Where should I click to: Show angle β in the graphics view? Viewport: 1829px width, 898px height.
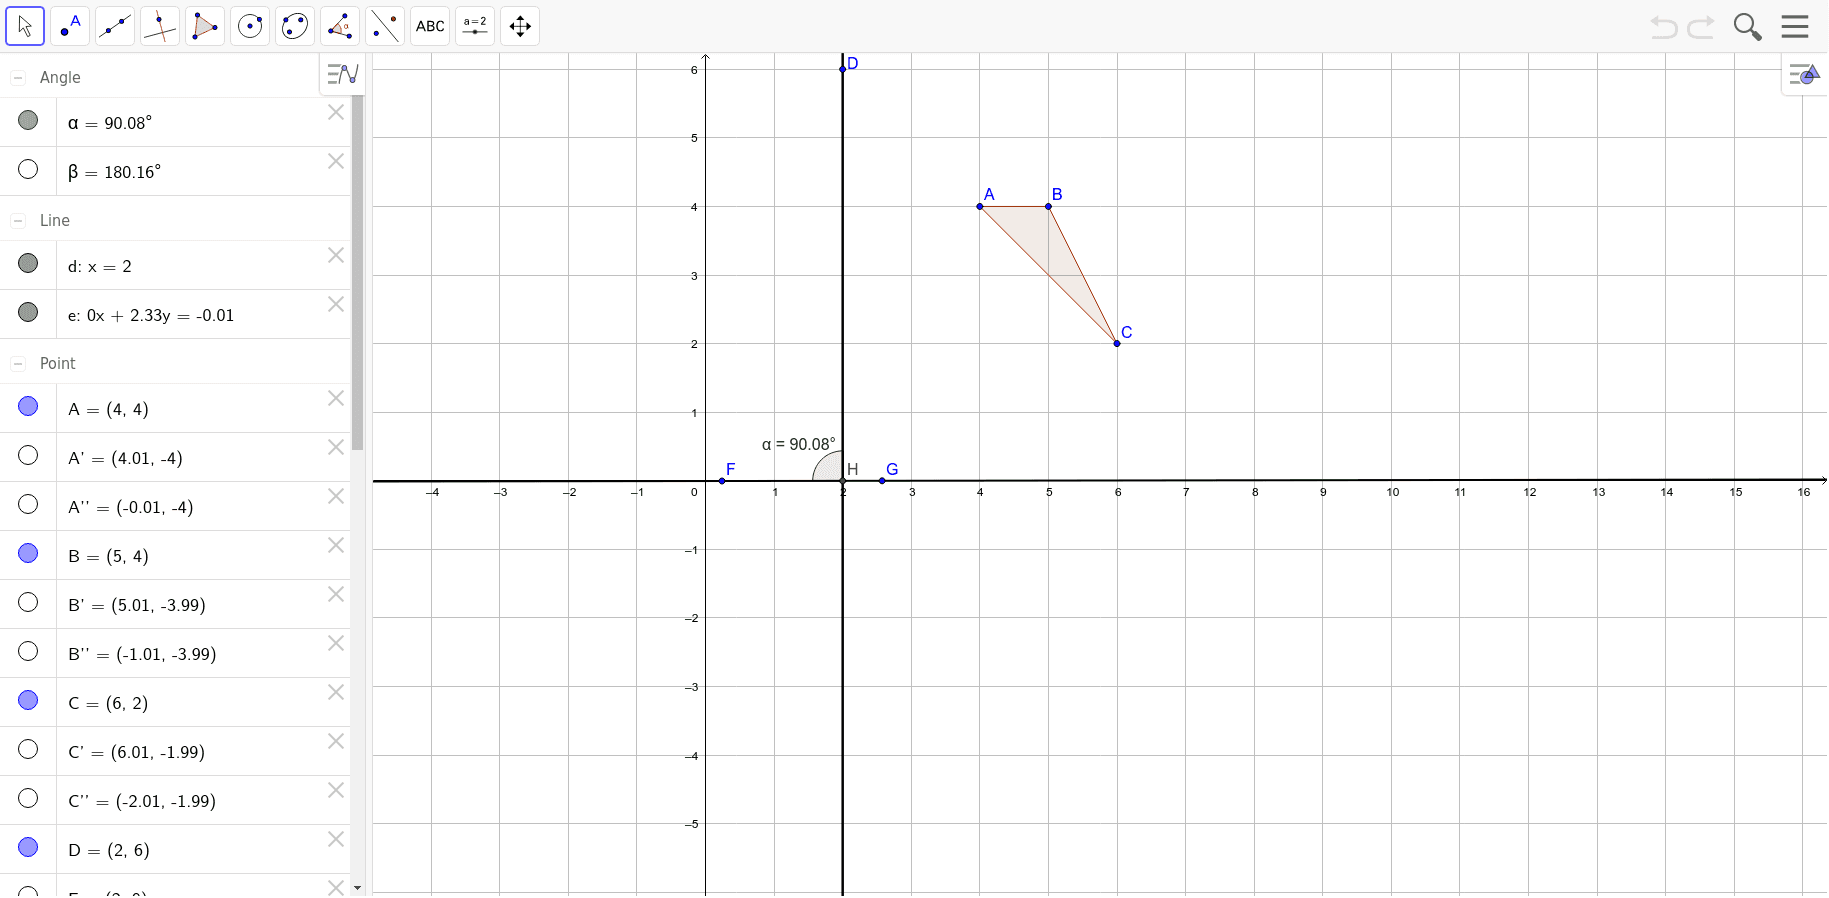pos(28,169)
